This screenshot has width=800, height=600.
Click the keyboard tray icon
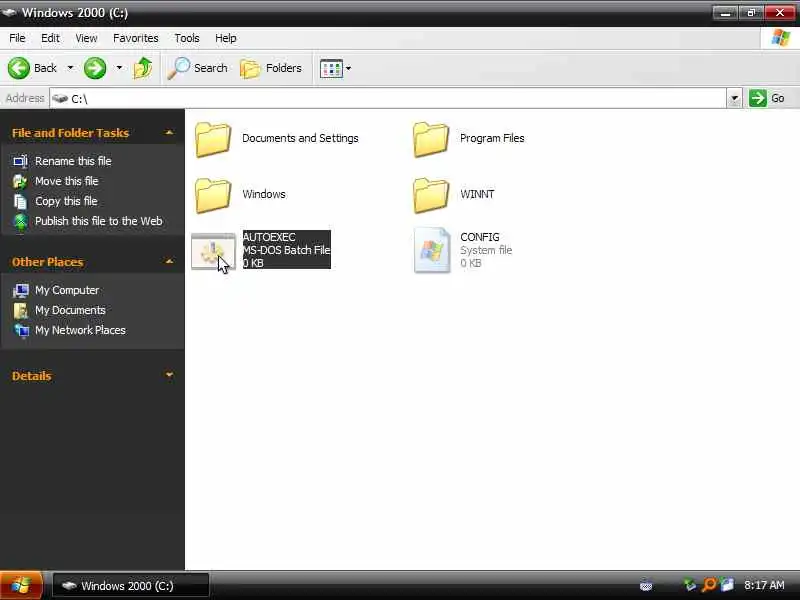point(646,585)
